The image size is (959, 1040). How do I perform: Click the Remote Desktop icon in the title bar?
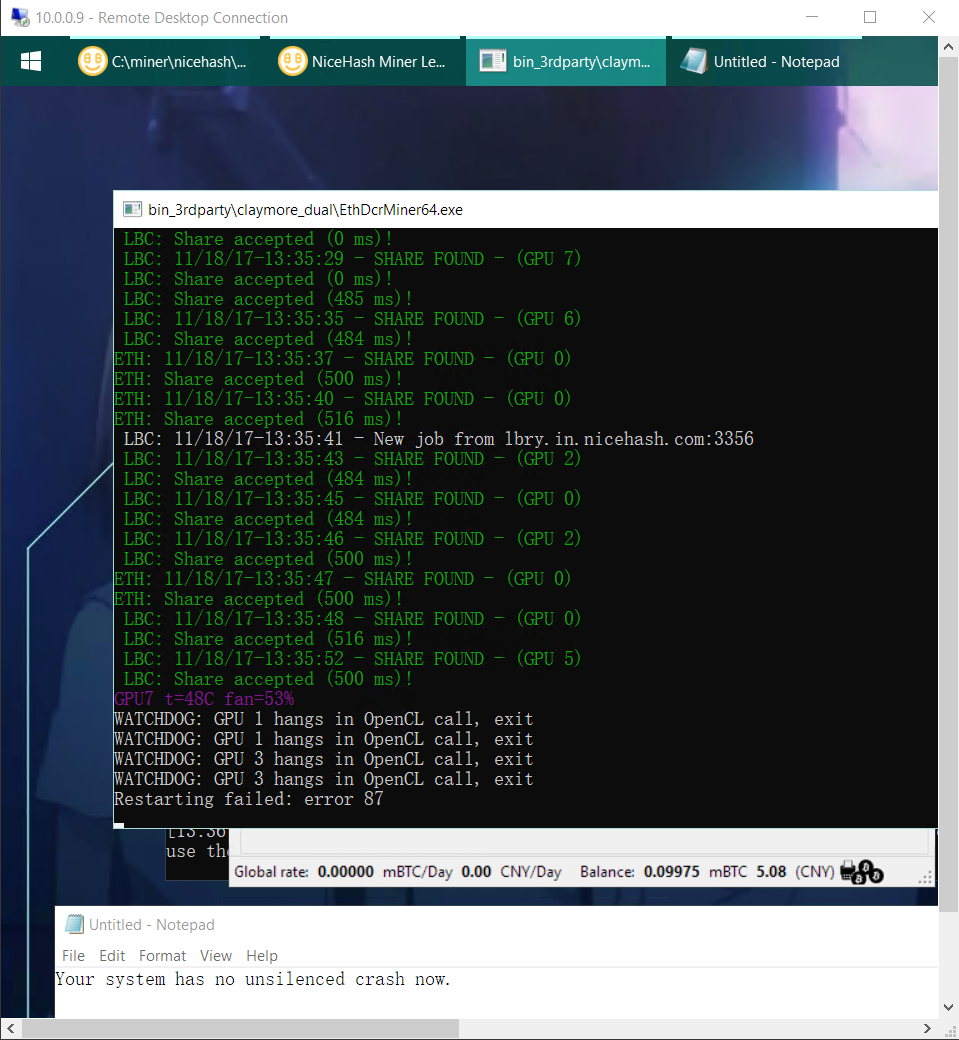point(20,17)
